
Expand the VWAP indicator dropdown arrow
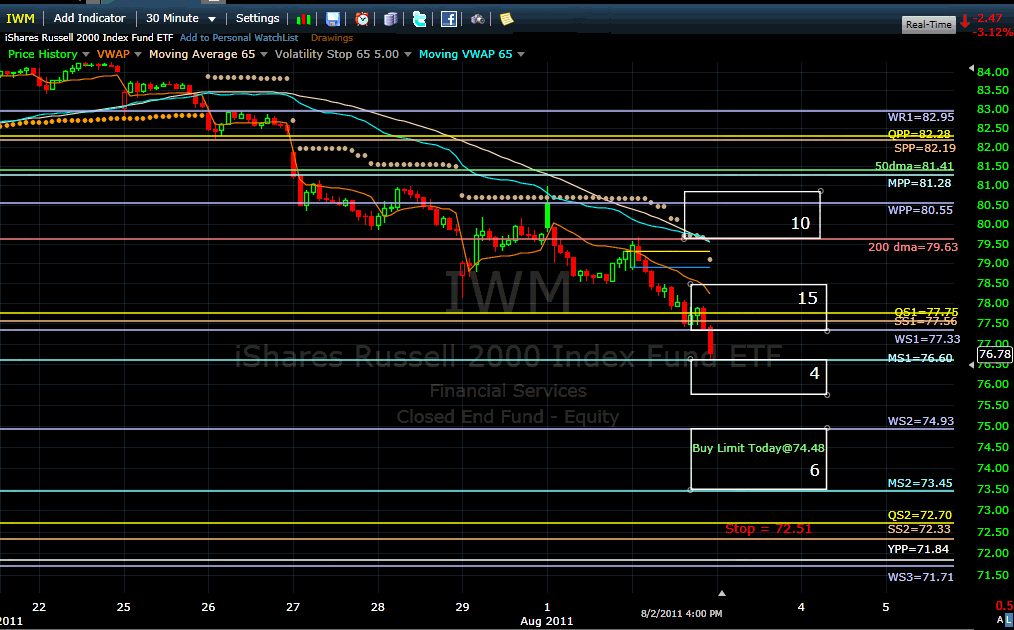click(136, 54)
